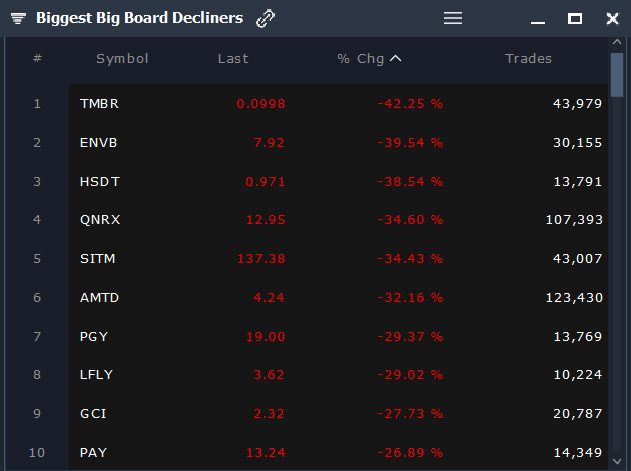Image resolution: width=631 pixels, height=471 pixels.
Task: Select the LFLY row
Action: coord(338,375)
